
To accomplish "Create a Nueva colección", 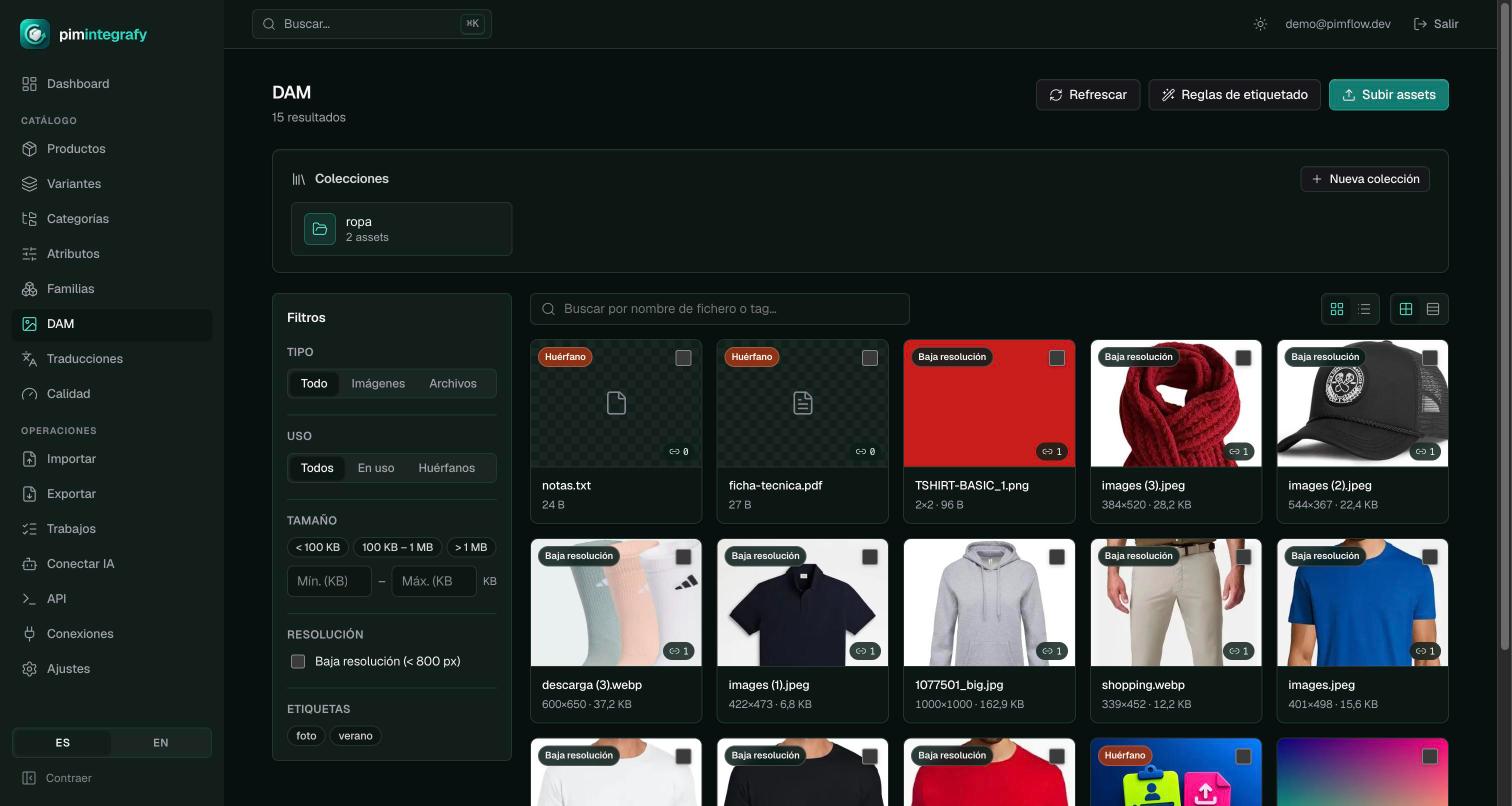I will (1365, 179).
